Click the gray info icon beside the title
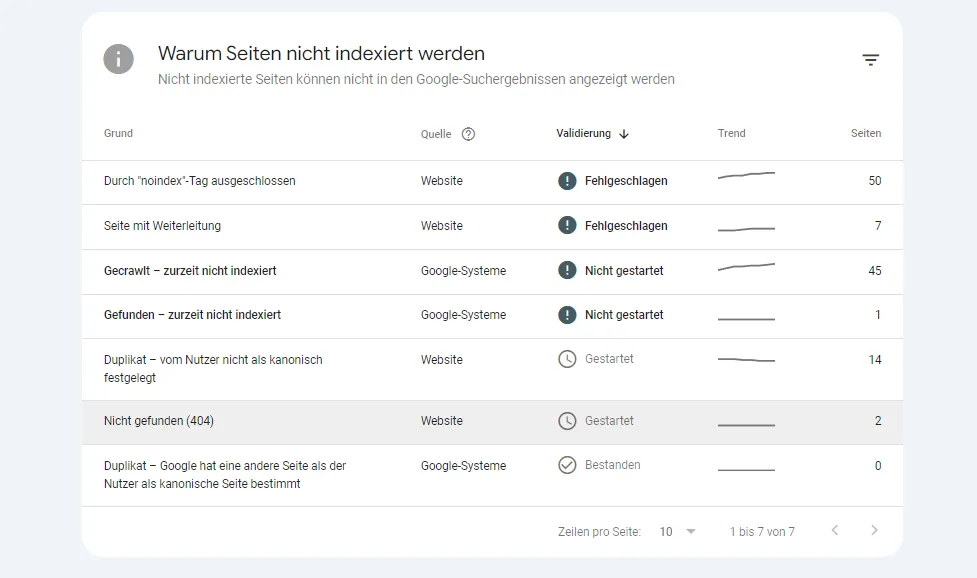The width and height of the screenshot is (977, 578). click(118, 59)
